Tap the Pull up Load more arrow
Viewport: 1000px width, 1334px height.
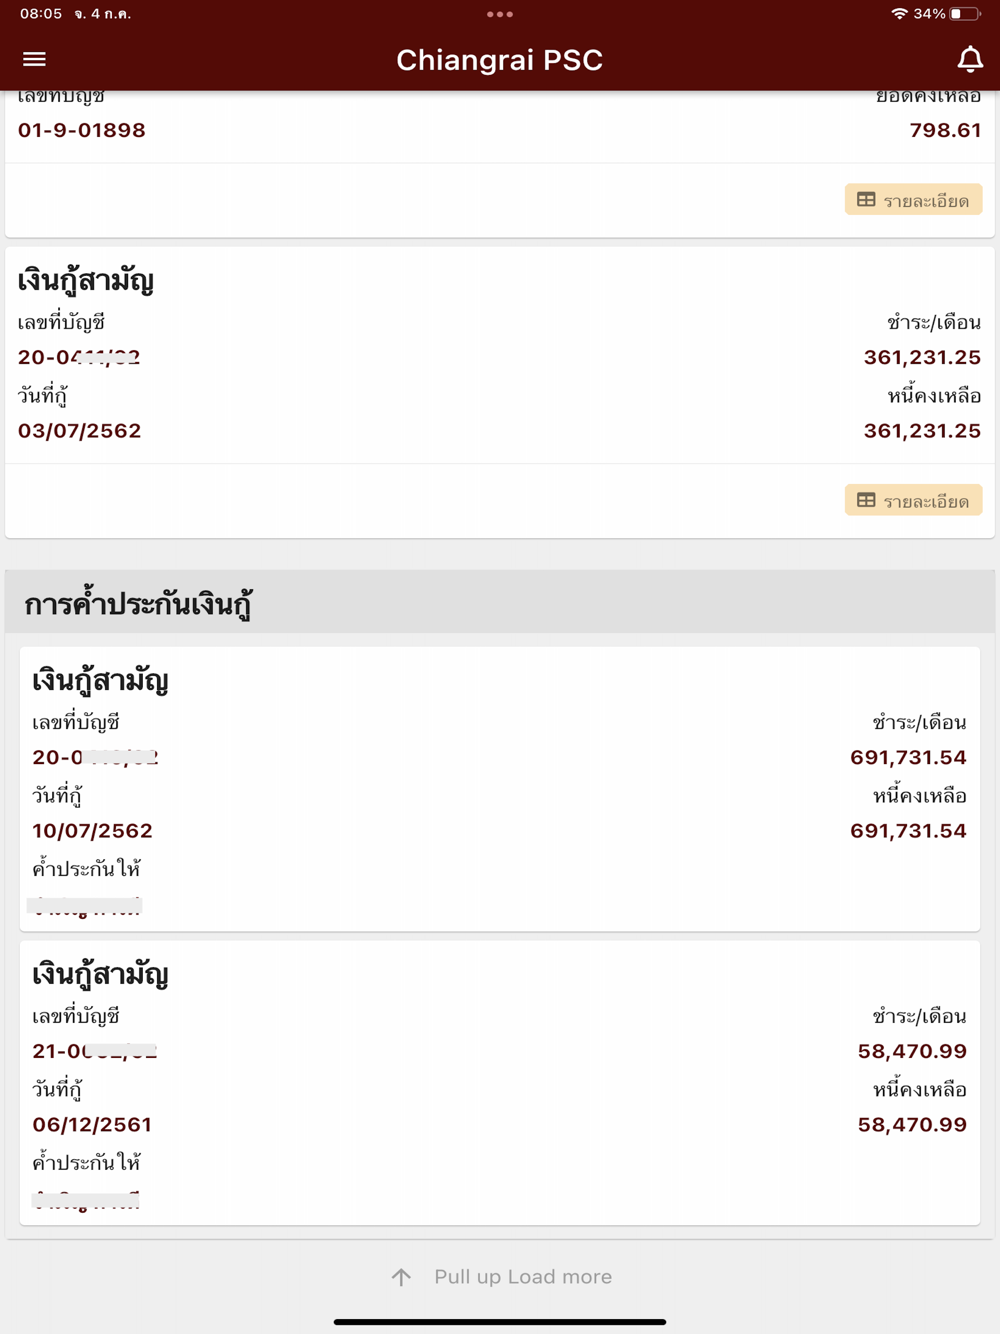point(401,1277)
